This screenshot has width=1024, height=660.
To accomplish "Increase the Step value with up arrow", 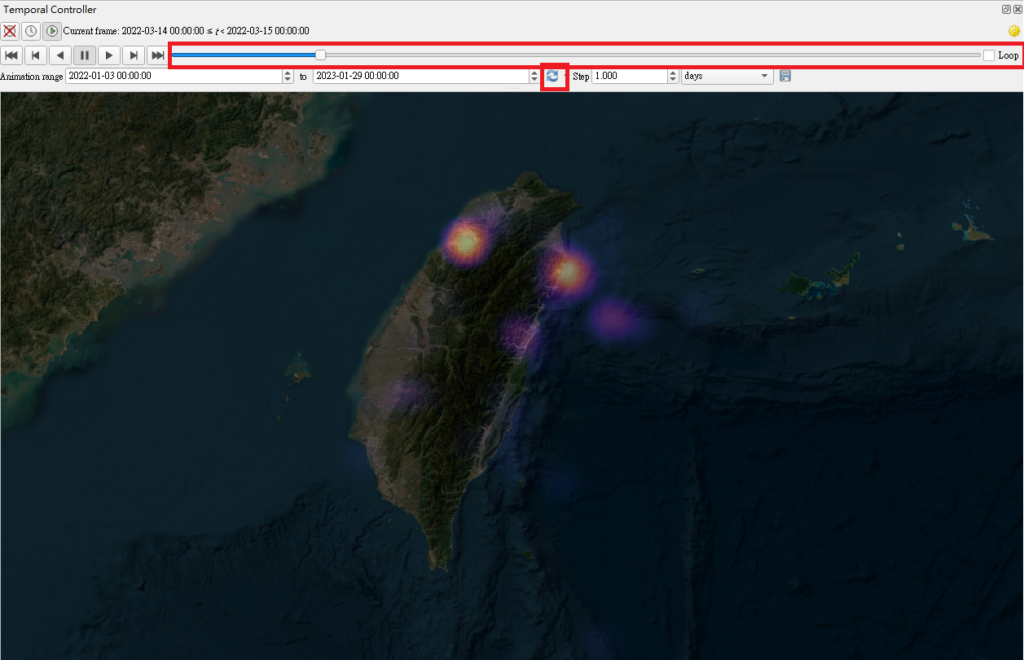I will [x=673, y=72].
